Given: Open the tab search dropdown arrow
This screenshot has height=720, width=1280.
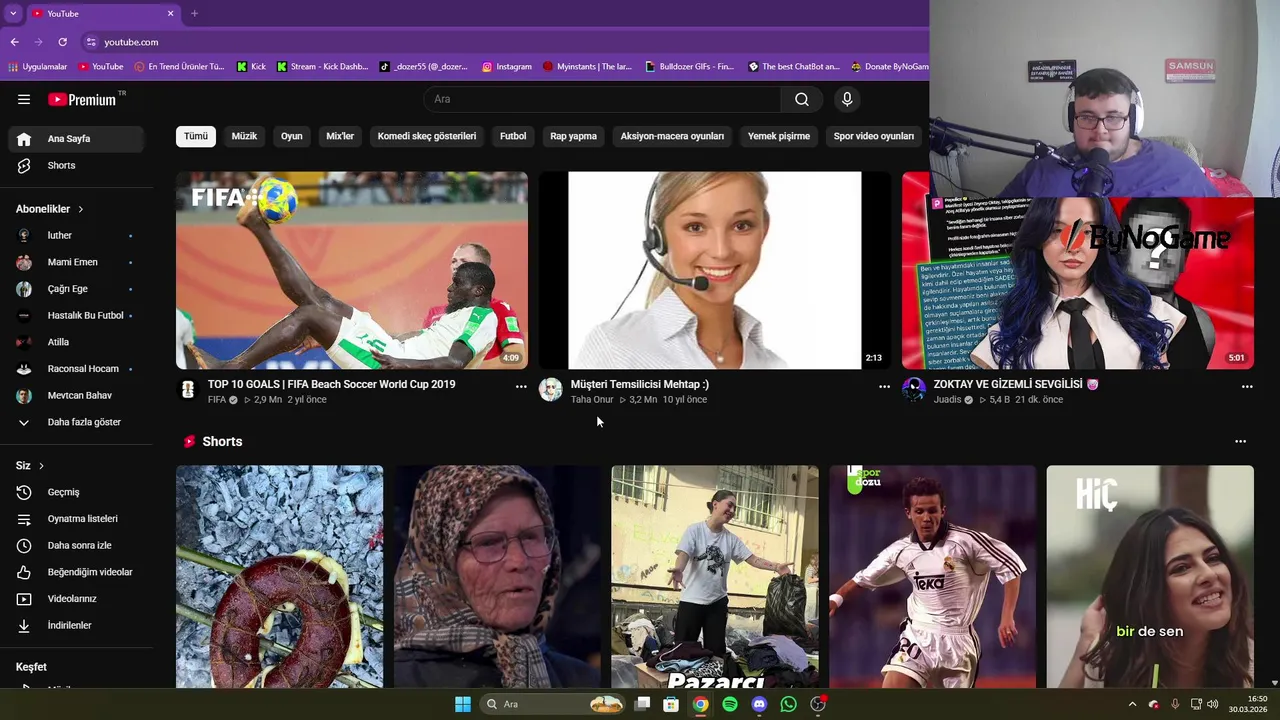Looking at the screenshot, I should 12,13.
